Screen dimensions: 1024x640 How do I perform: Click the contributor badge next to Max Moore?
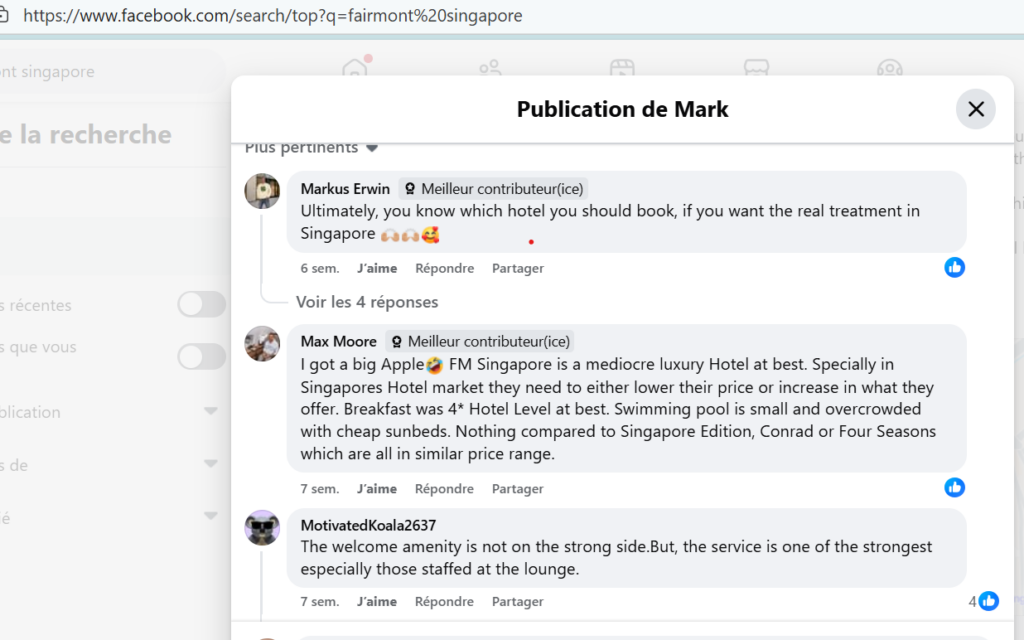point(480,341)
